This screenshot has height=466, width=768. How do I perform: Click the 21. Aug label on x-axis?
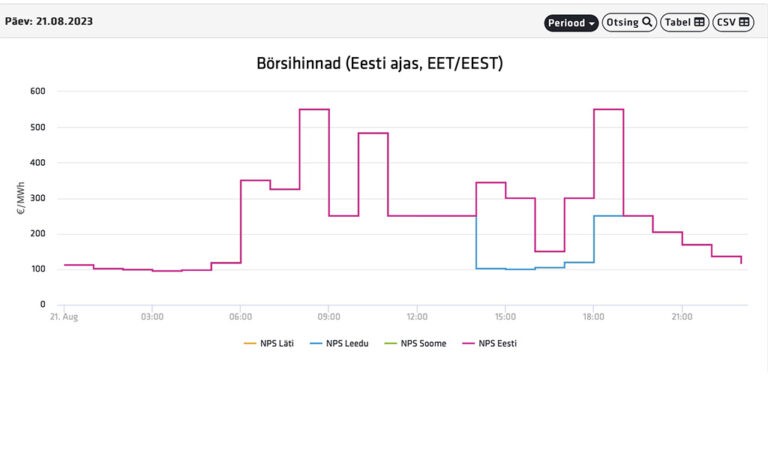tap(64, 316)
